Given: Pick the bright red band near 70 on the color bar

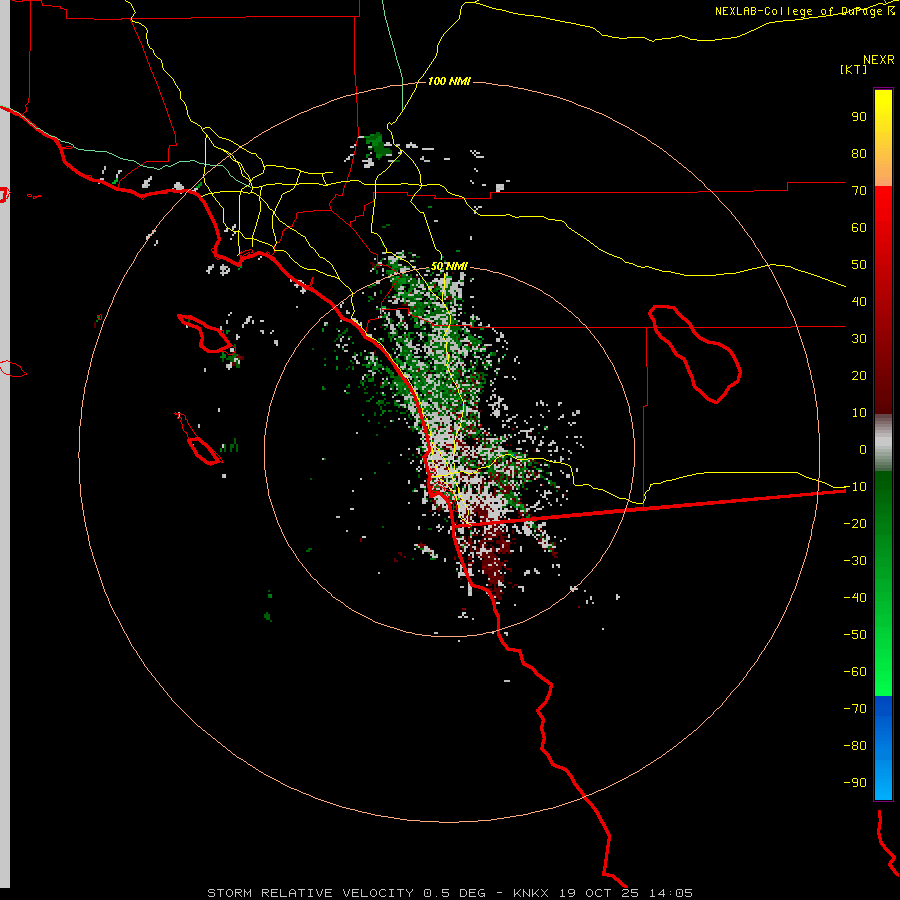Looking at the screenshot, I should tap(883, 207).
